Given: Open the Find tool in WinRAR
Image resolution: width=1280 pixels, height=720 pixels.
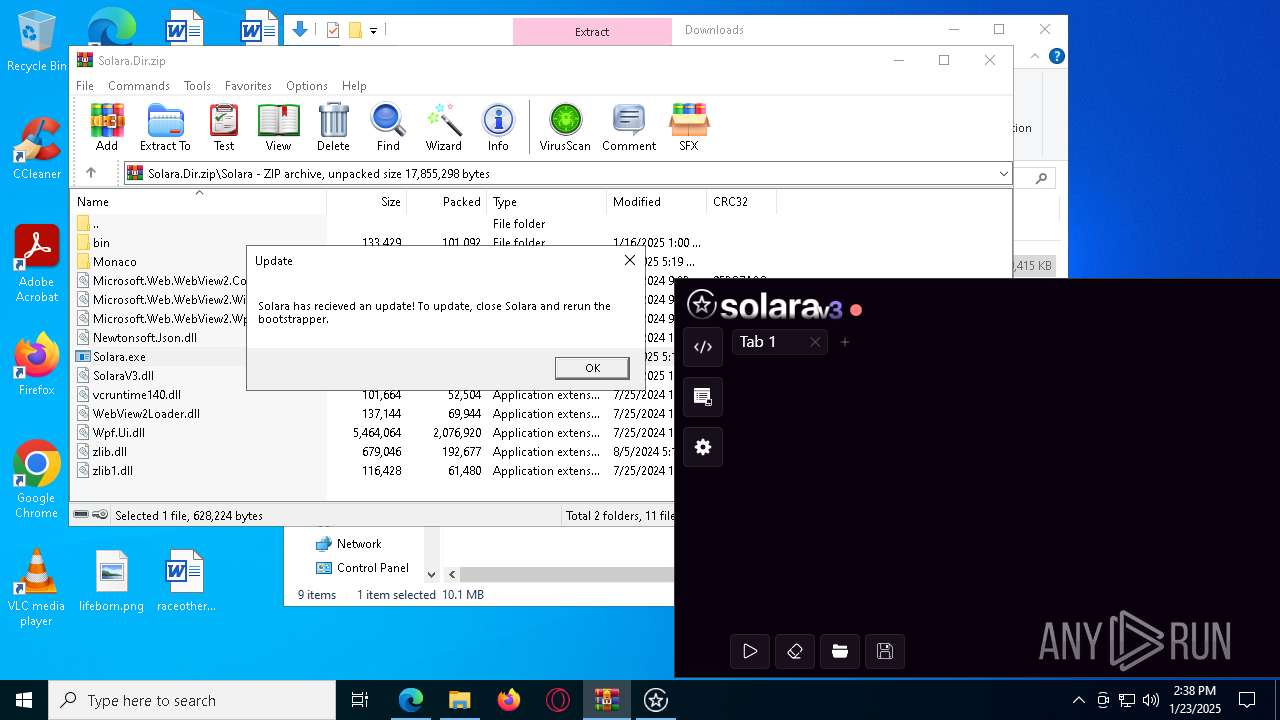Looking at the screenshot, I should point(388,127).
